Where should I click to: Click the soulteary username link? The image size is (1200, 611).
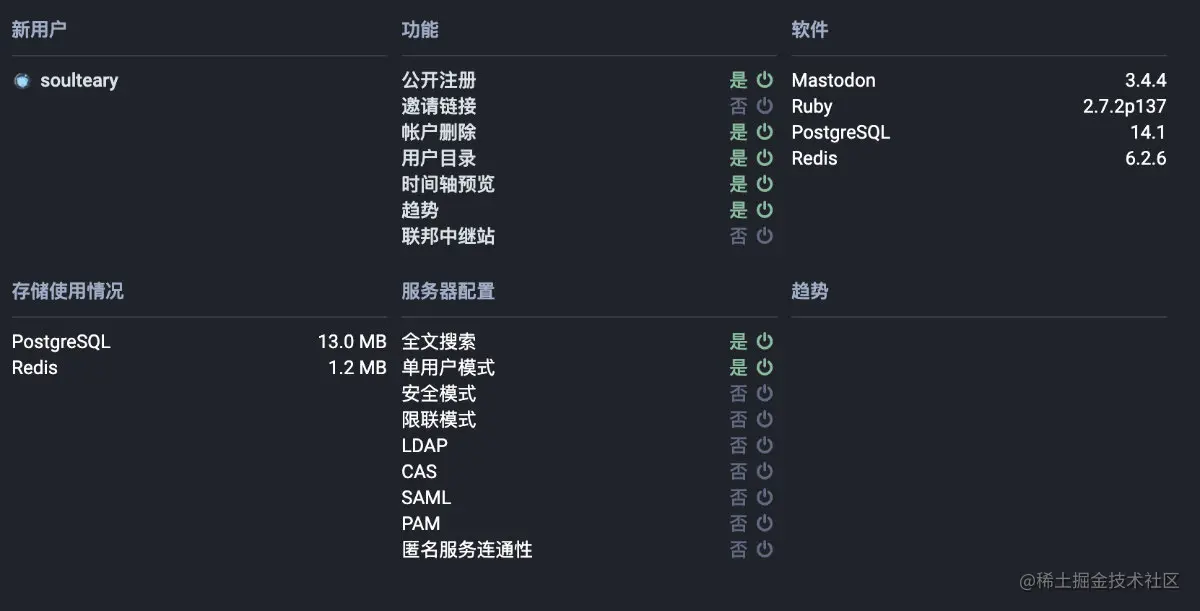[78, 80]
